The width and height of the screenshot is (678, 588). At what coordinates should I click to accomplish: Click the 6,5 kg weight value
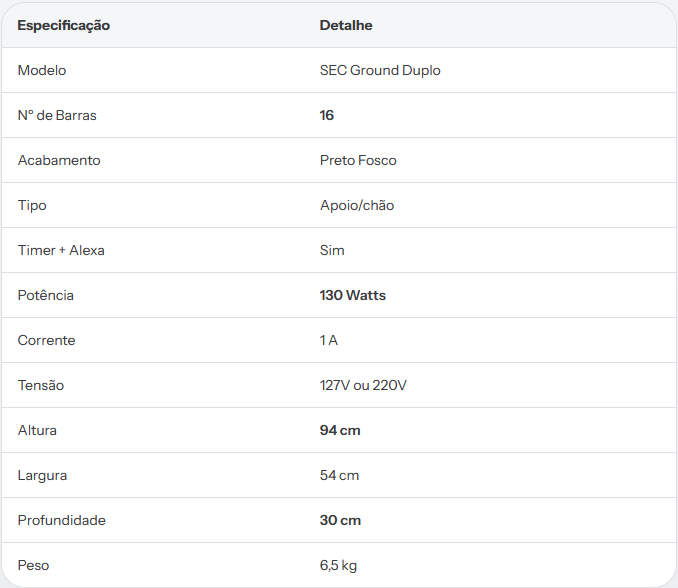coord(338,566)
